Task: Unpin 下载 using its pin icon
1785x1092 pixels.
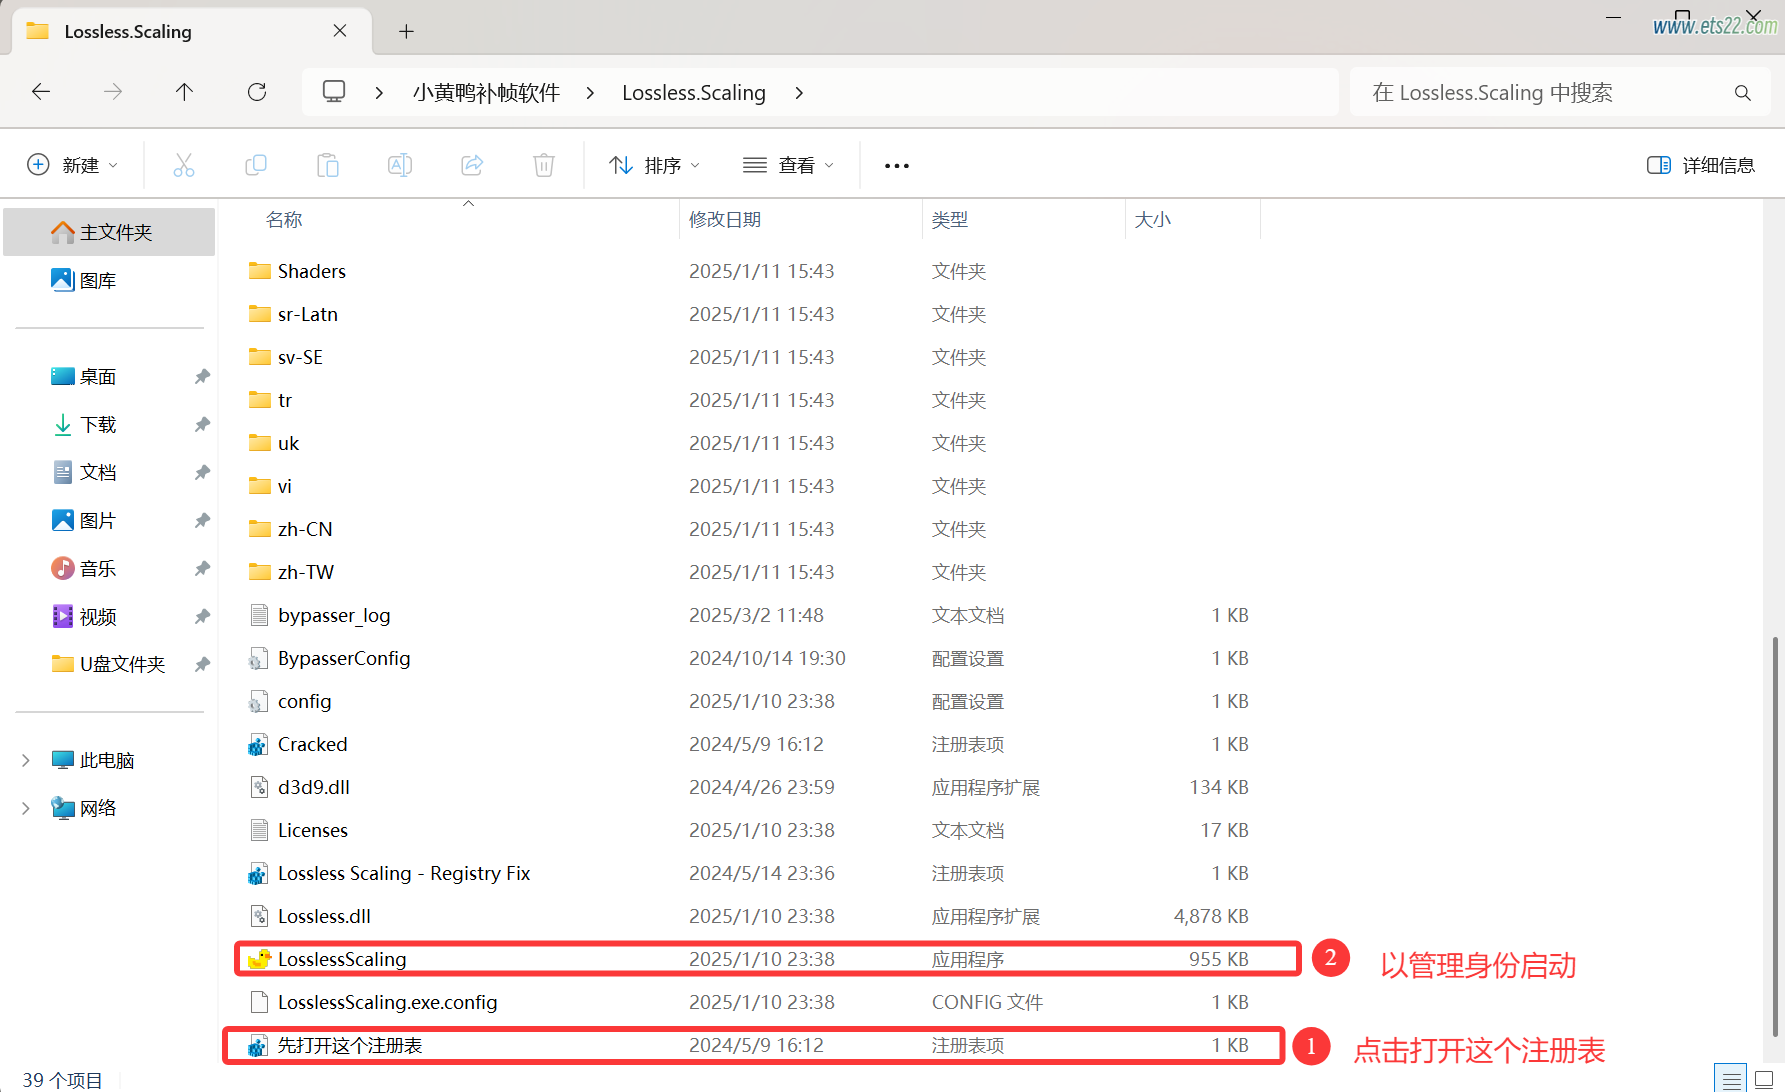Action: (x=202, y=424)
